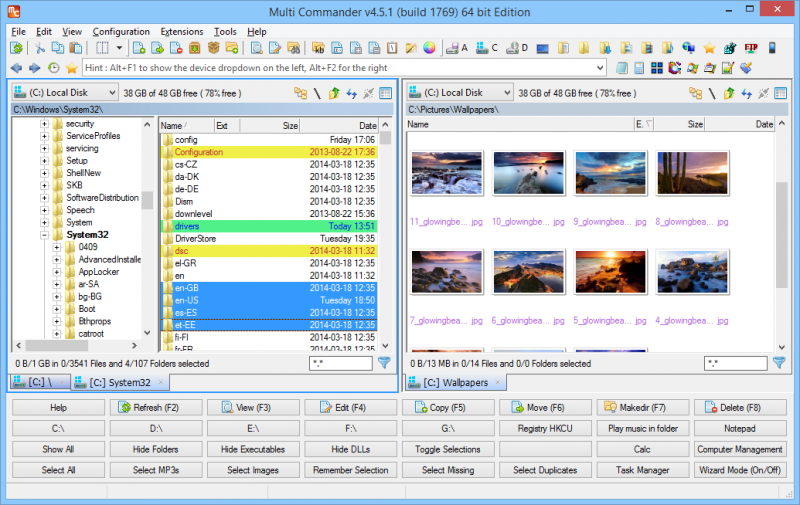Click Hide DLLs button
Screen dimensions: 800x505
pyautogui.click(x=351, y=449)
